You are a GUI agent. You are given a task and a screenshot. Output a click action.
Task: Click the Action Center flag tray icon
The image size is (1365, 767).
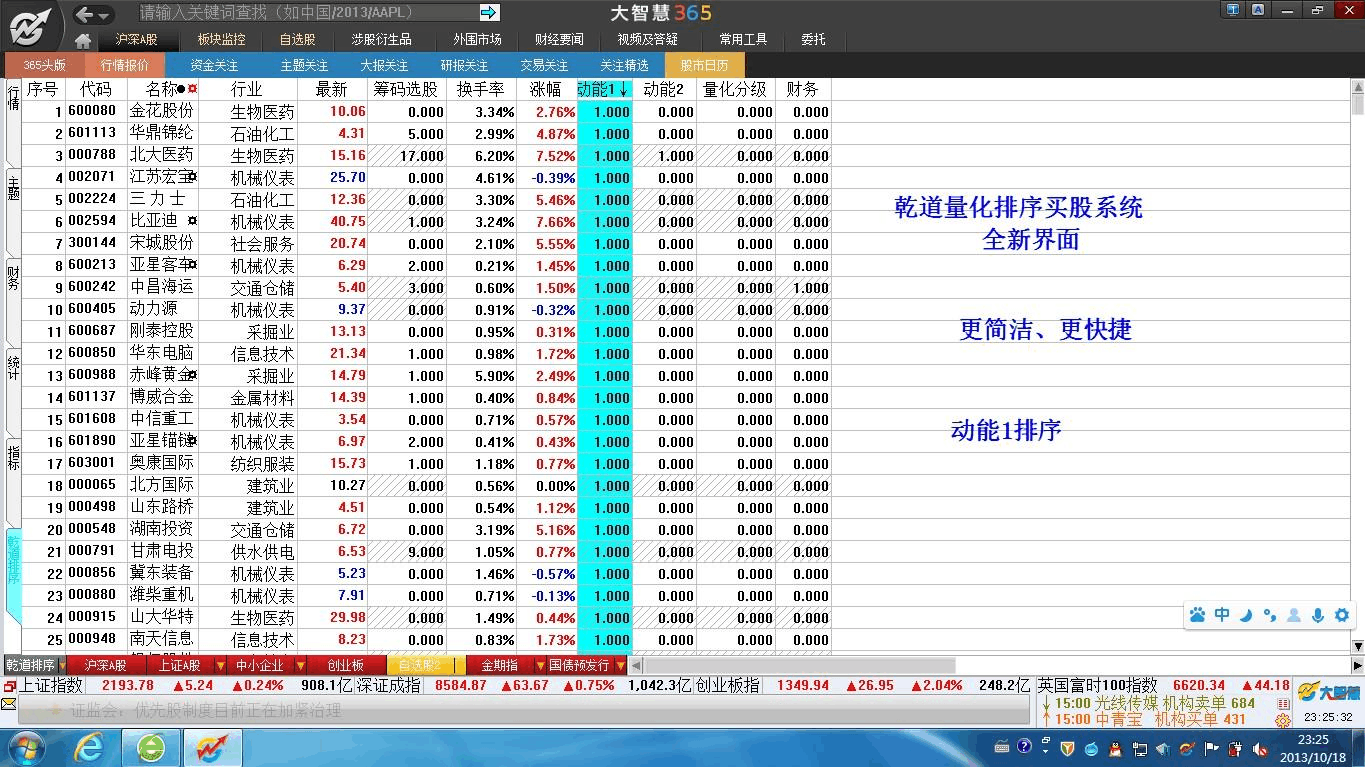point(1212,748)
